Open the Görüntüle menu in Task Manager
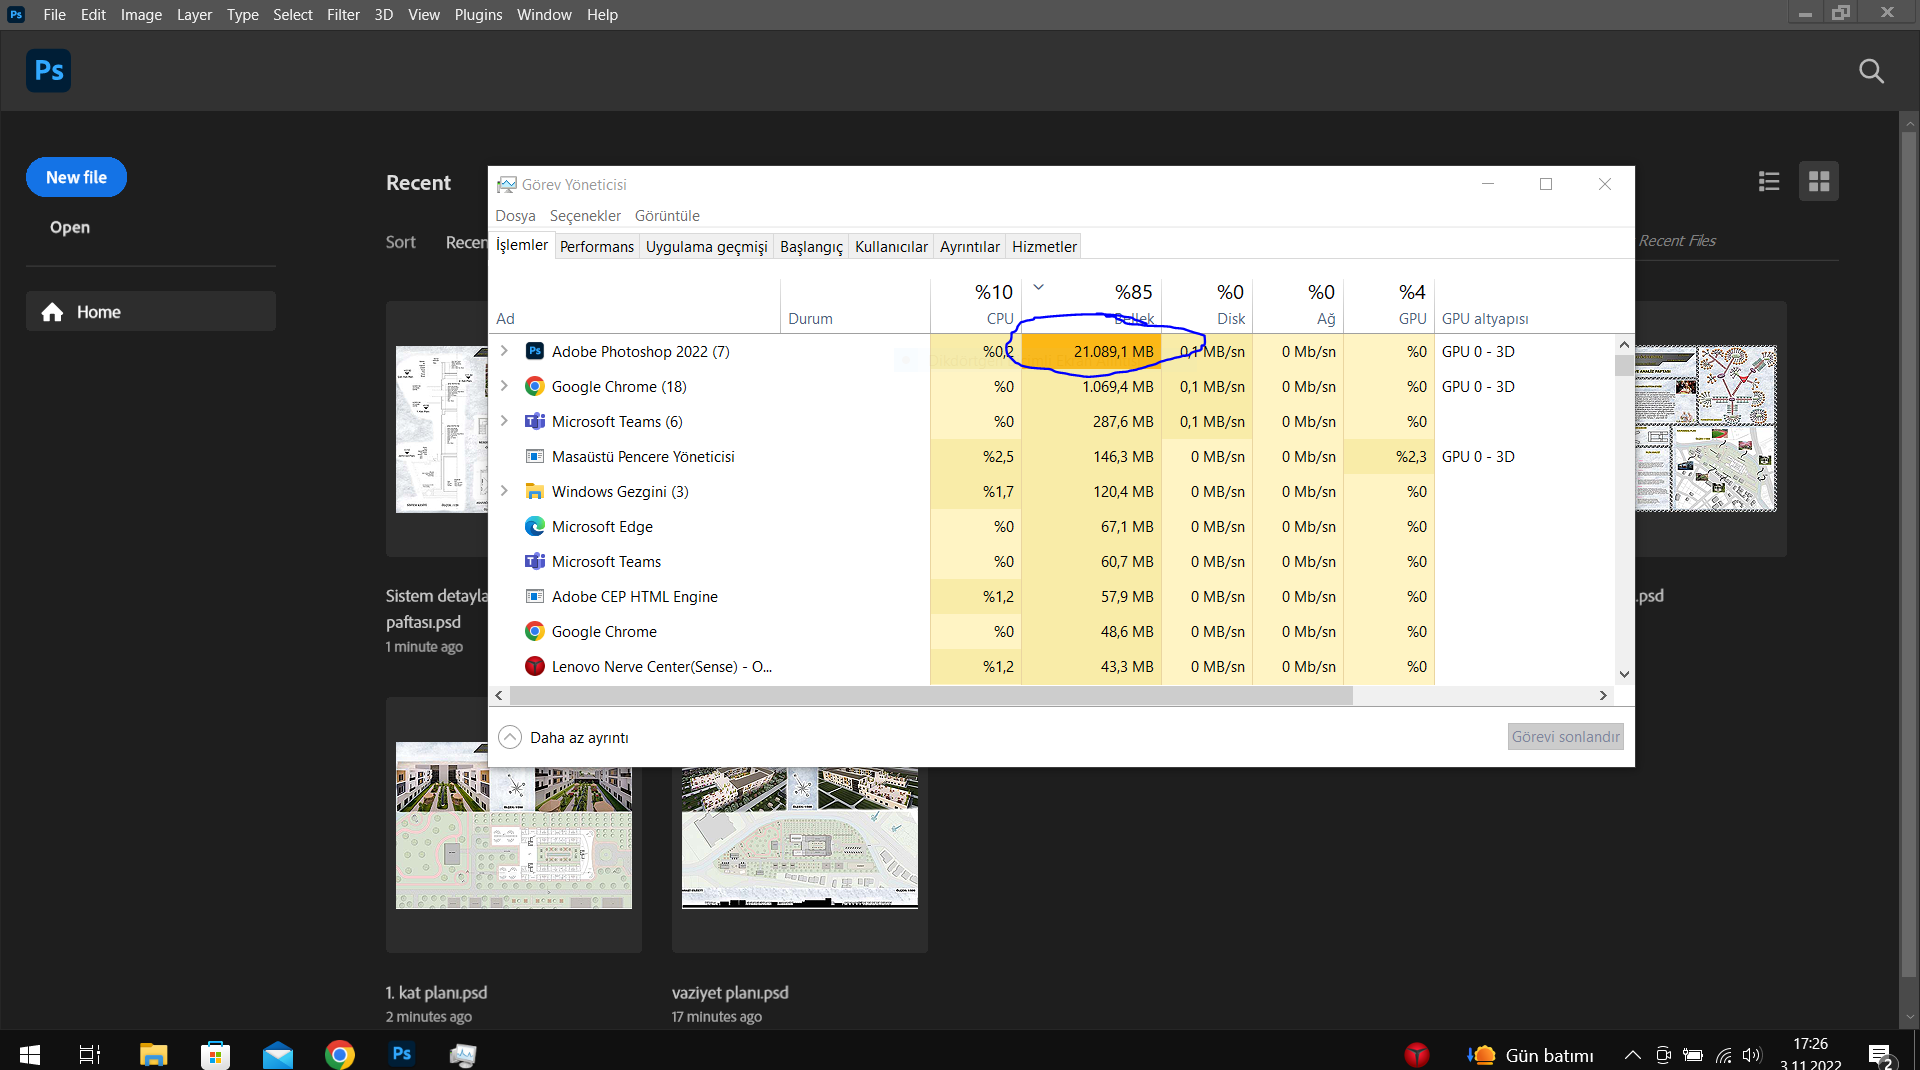Image resolution: width=1920 pixels, height=1070 pixels. [667, 216]
